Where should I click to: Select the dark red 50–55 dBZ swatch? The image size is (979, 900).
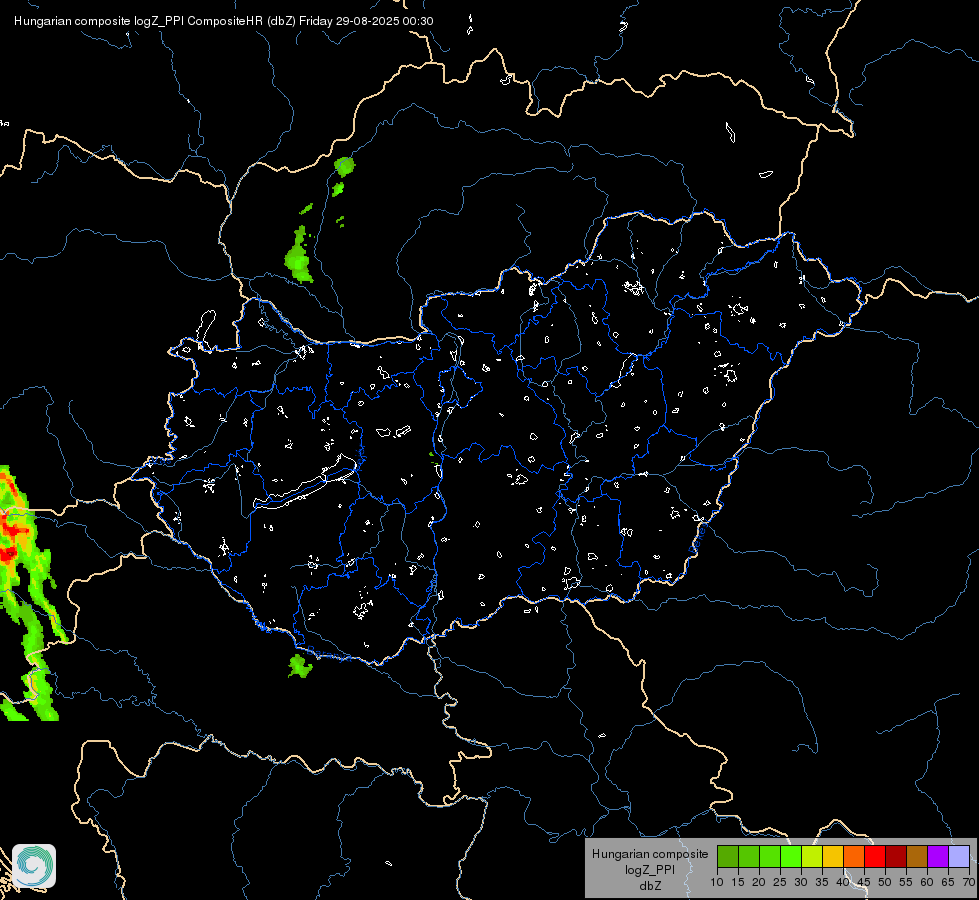tap(896, 856)
